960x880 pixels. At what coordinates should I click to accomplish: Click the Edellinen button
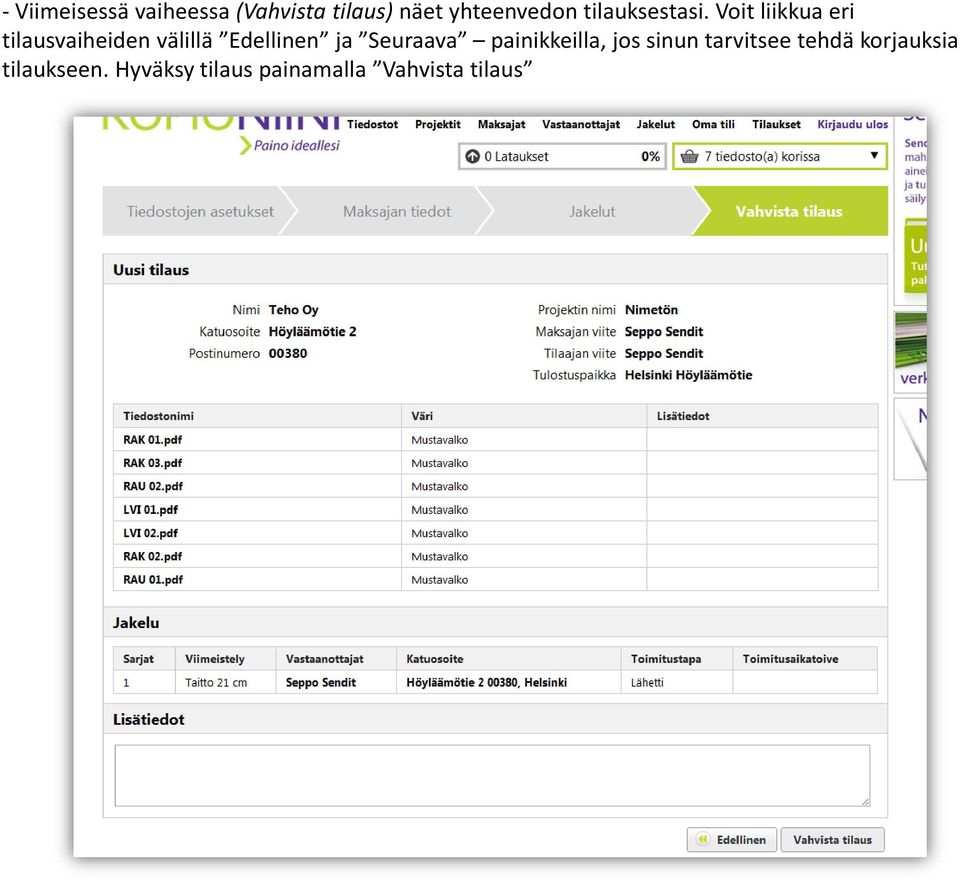pyautogui.click(x=732, y=840)
